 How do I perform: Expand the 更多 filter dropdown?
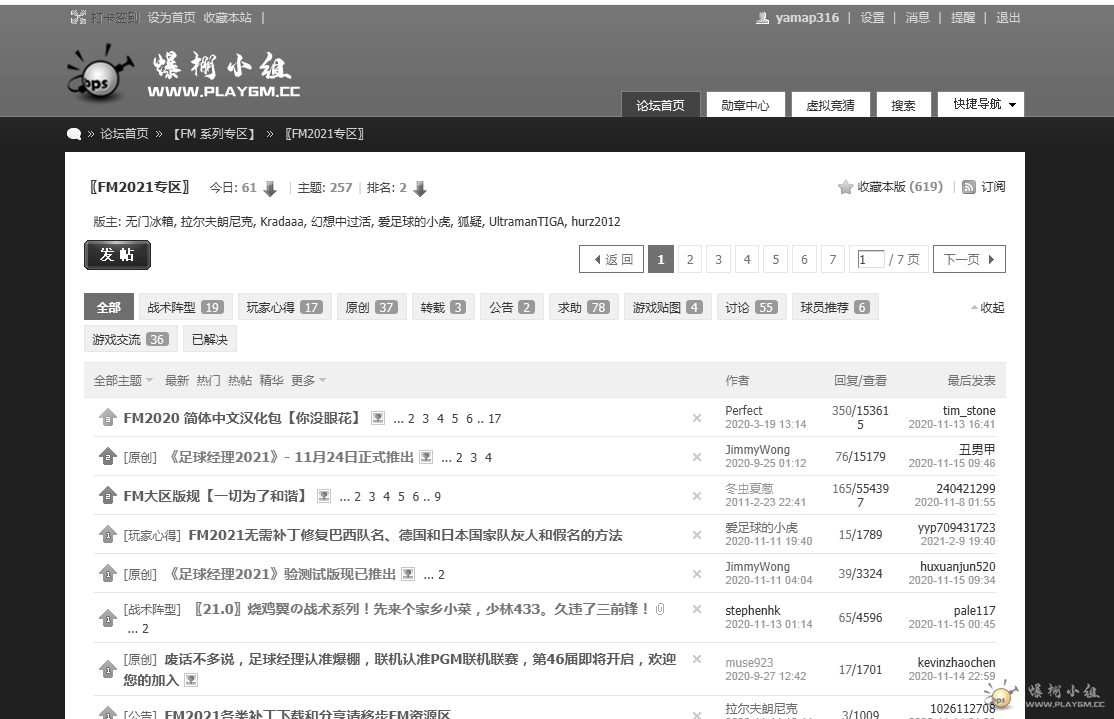point(308,380)
